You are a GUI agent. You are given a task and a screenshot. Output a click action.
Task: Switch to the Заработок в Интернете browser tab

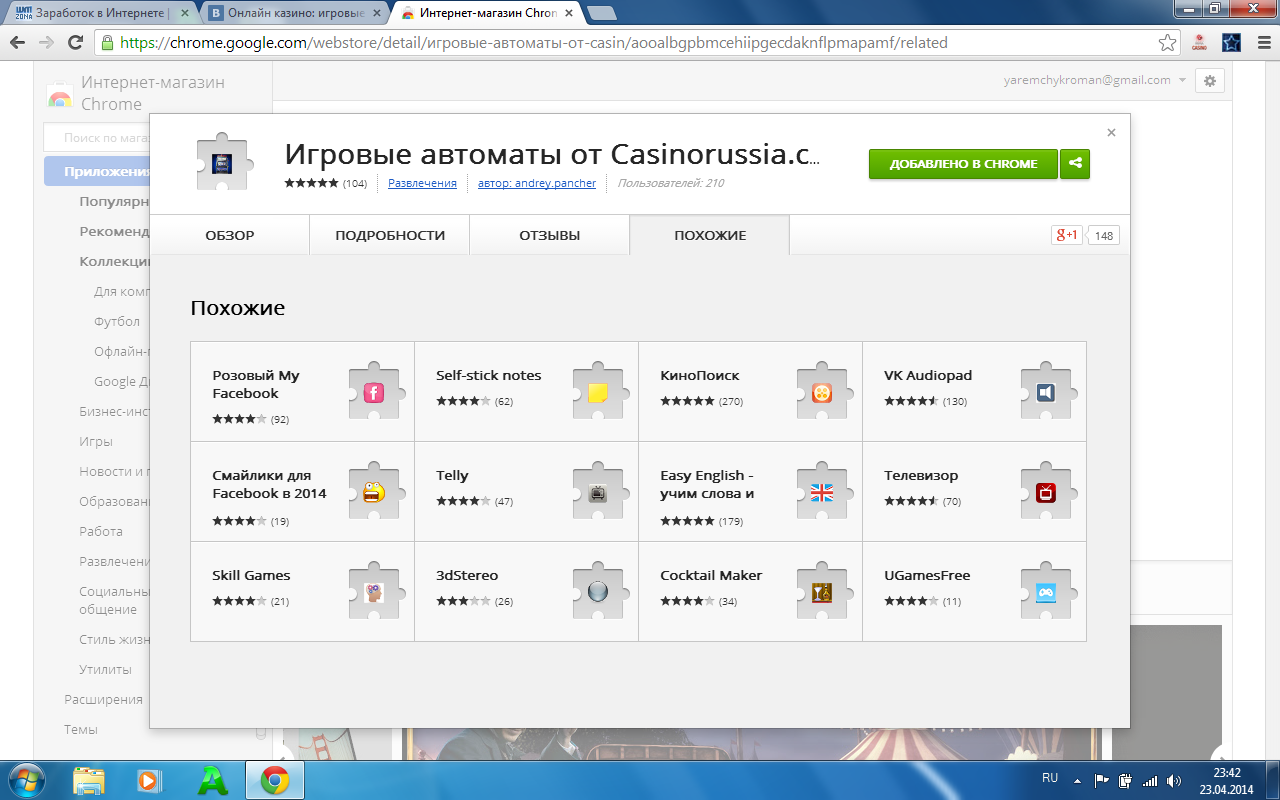(100, 13)
